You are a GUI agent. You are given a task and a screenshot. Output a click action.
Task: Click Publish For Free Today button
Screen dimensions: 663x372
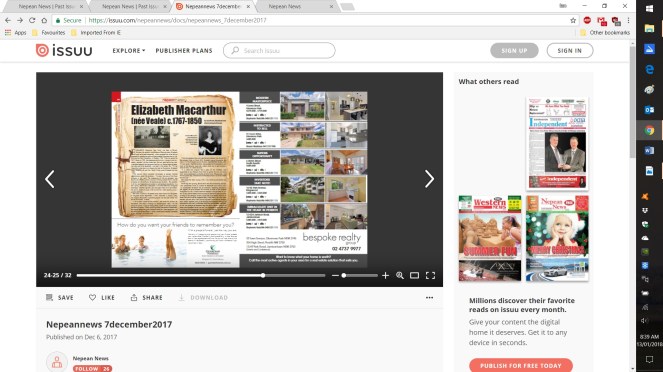tap(521, 366)
